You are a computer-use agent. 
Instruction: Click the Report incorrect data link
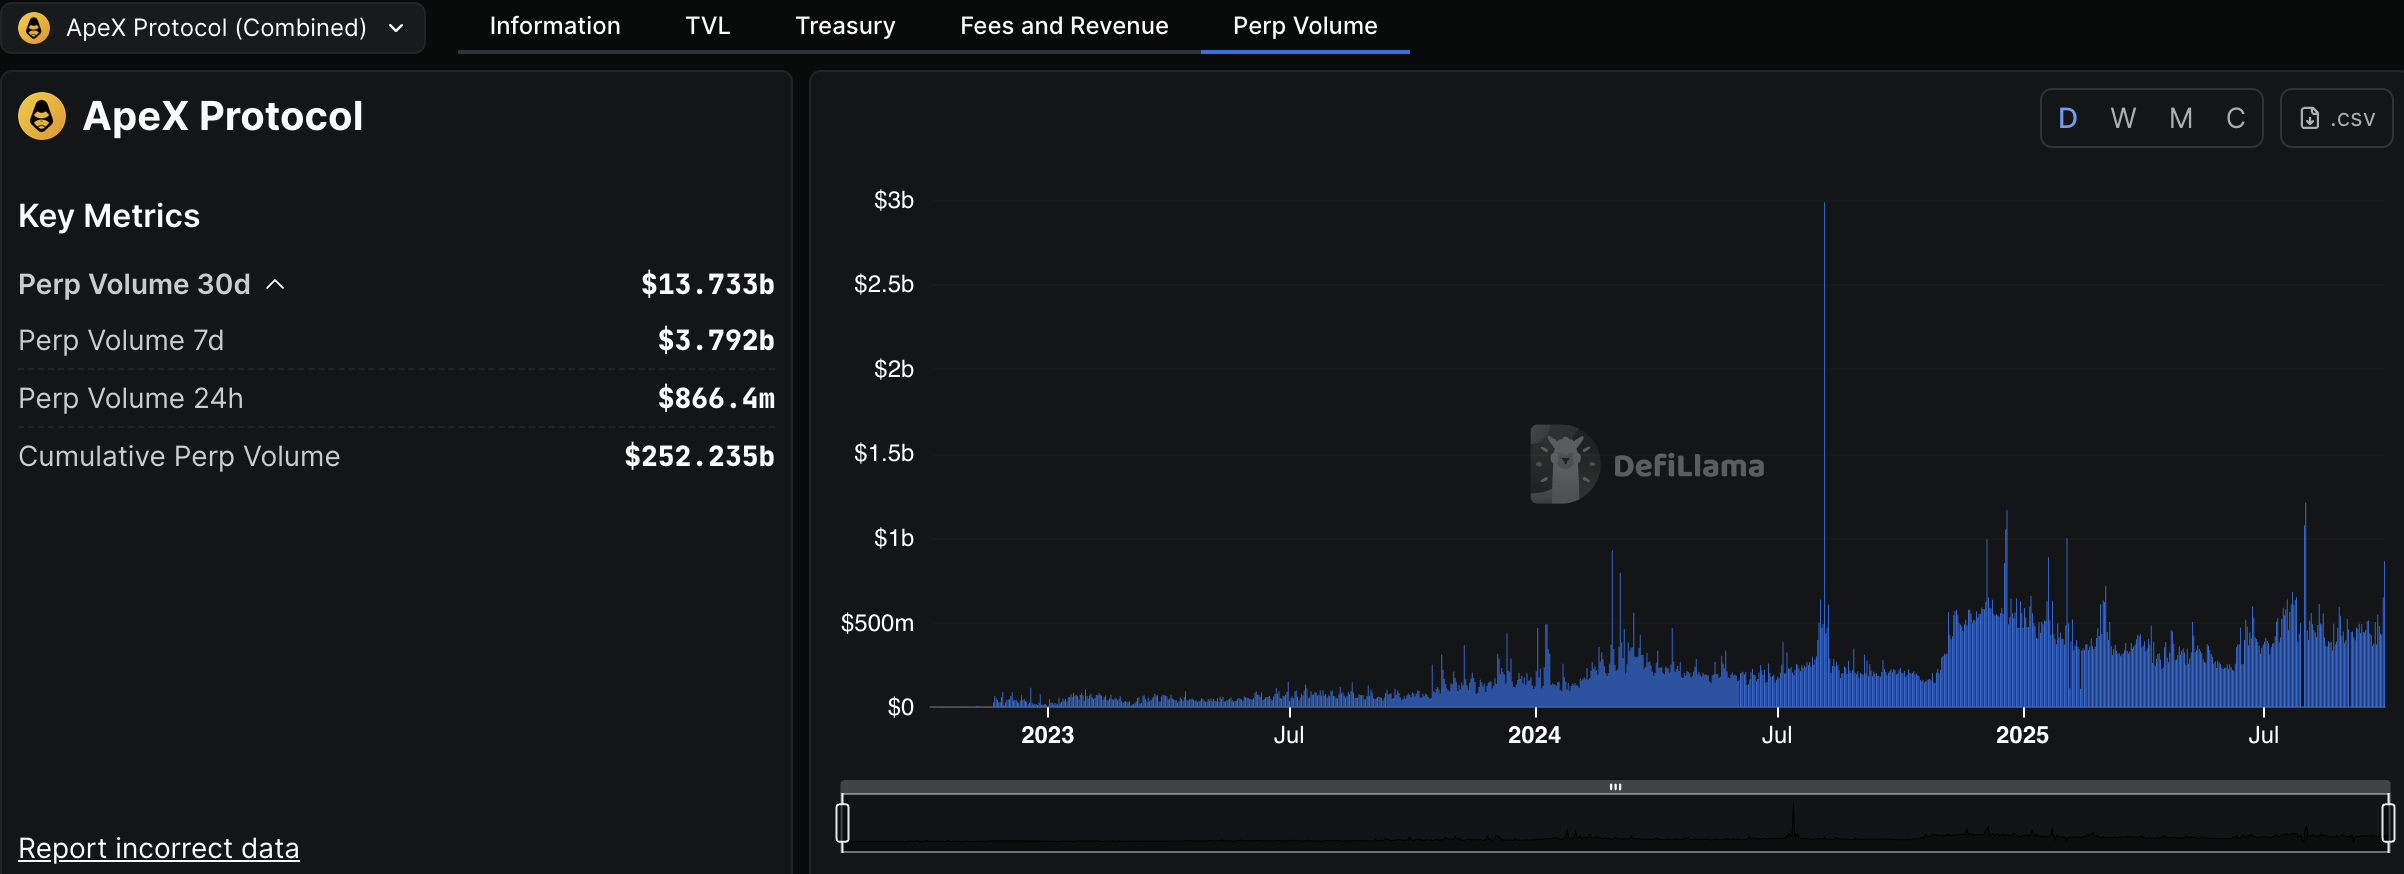(159, 848)
